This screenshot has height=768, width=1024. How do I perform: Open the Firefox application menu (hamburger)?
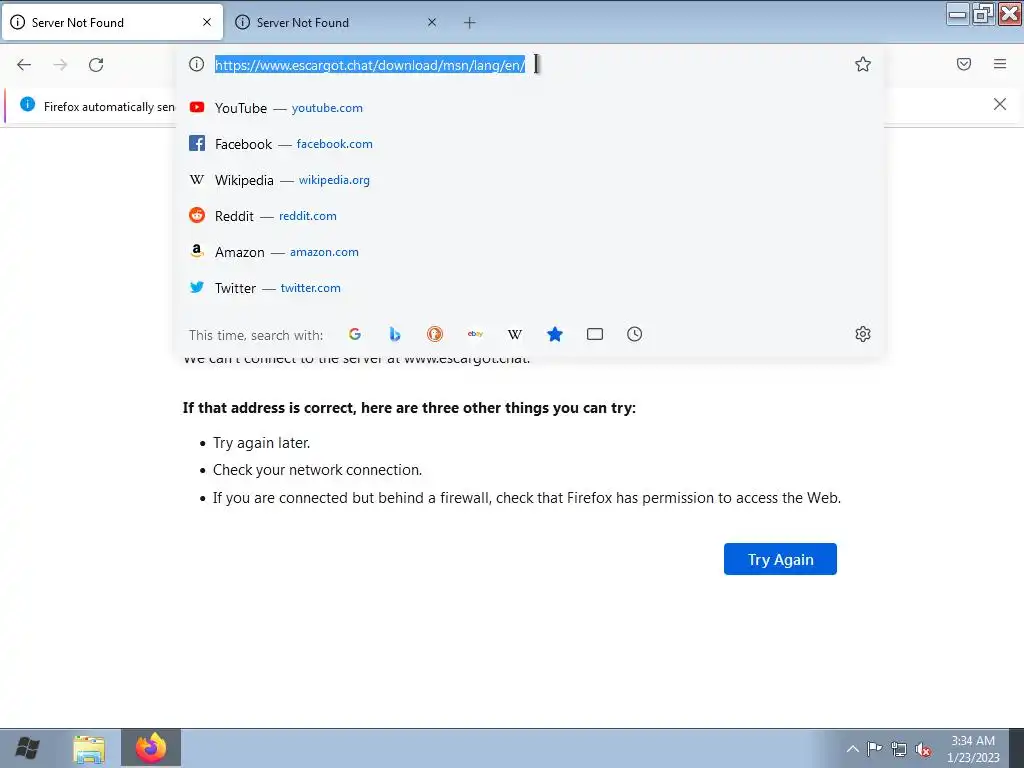1000,64
